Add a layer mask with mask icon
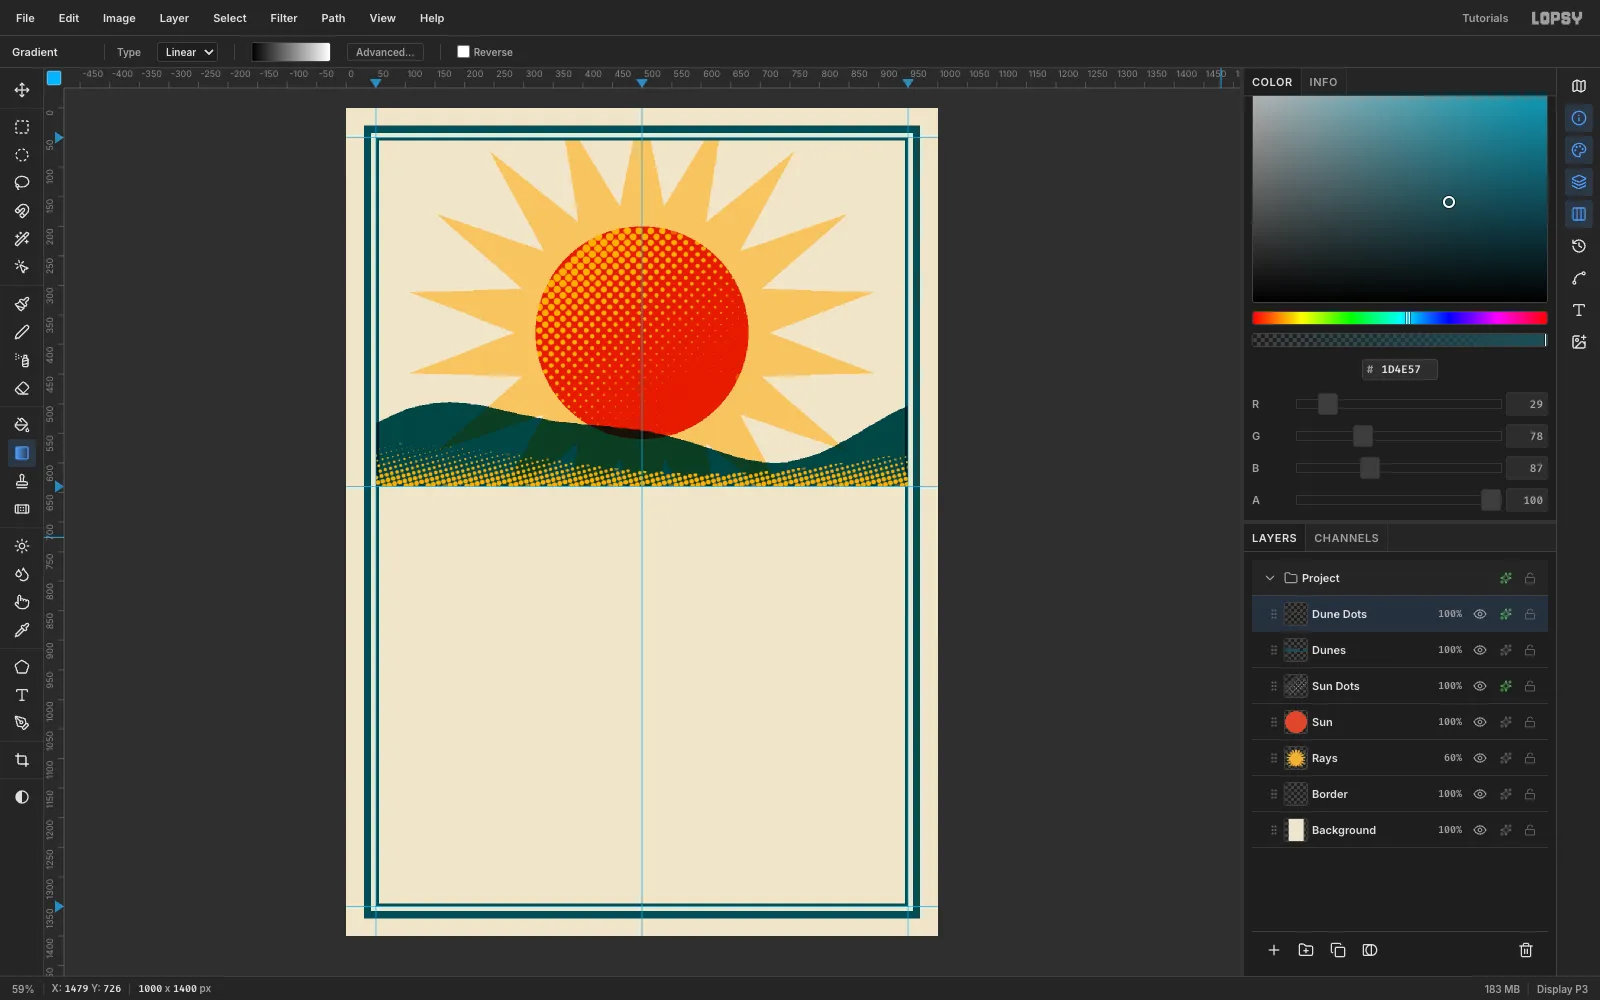The height and width of the screenshot is (1000, 1600). (x=1370, y=950)
